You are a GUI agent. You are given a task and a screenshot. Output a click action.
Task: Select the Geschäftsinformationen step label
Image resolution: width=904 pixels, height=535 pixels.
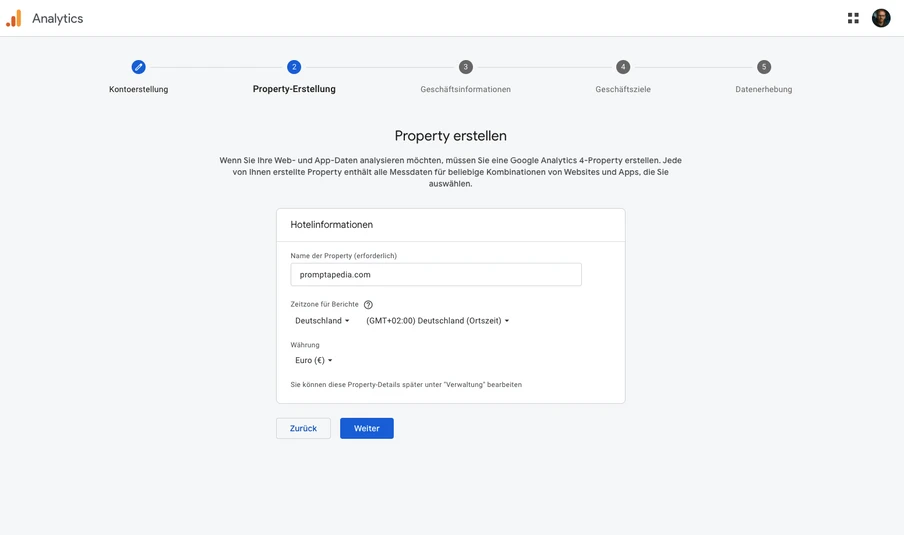pos(466,89)
